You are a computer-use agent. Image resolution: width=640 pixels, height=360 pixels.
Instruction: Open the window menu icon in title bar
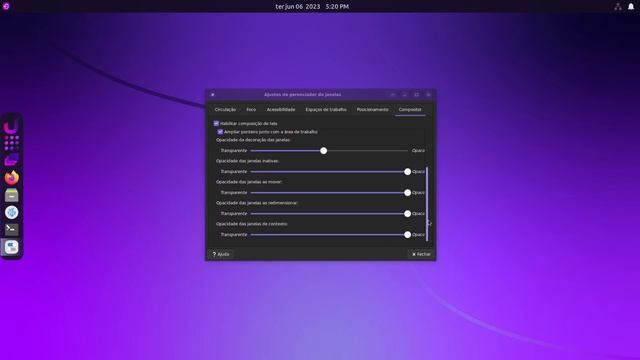pos(213,95)
